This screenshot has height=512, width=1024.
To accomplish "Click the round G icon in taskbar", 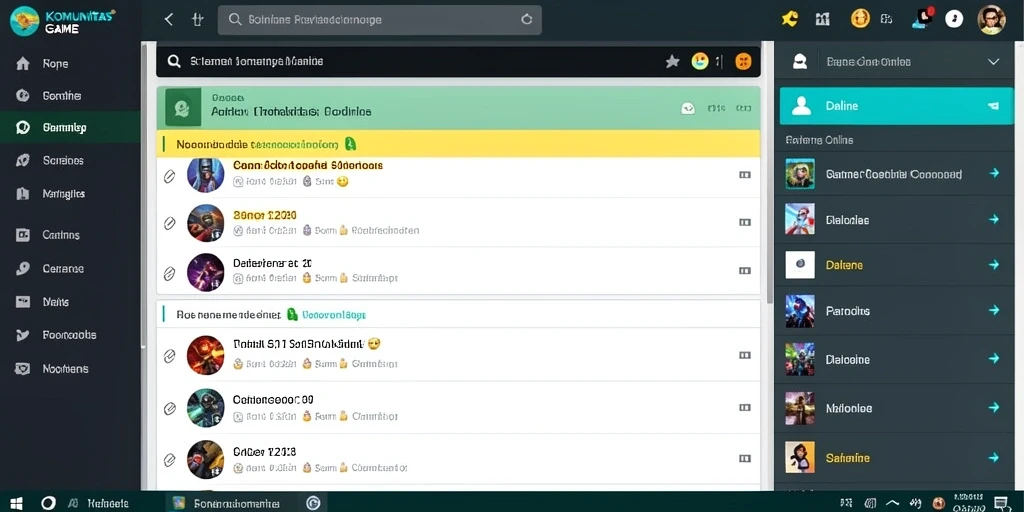I will (x=313, y=503).
